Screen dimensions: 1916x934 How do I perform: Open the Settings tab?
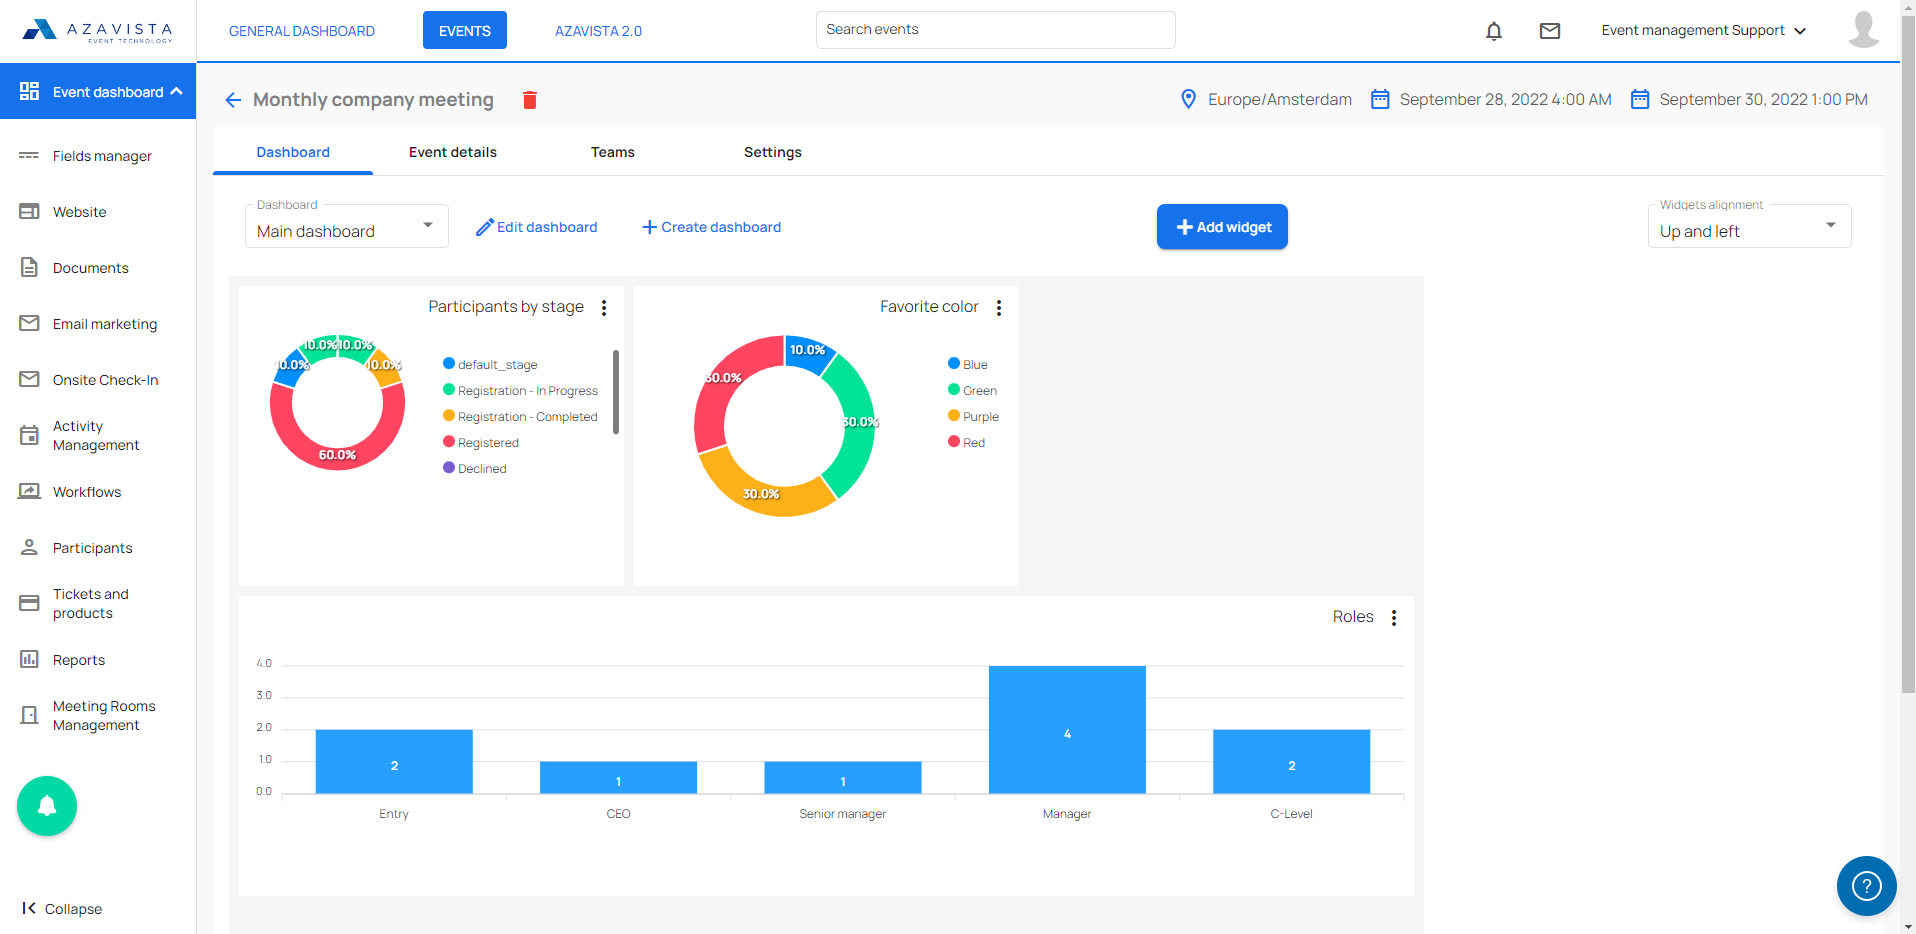[773, 152]
